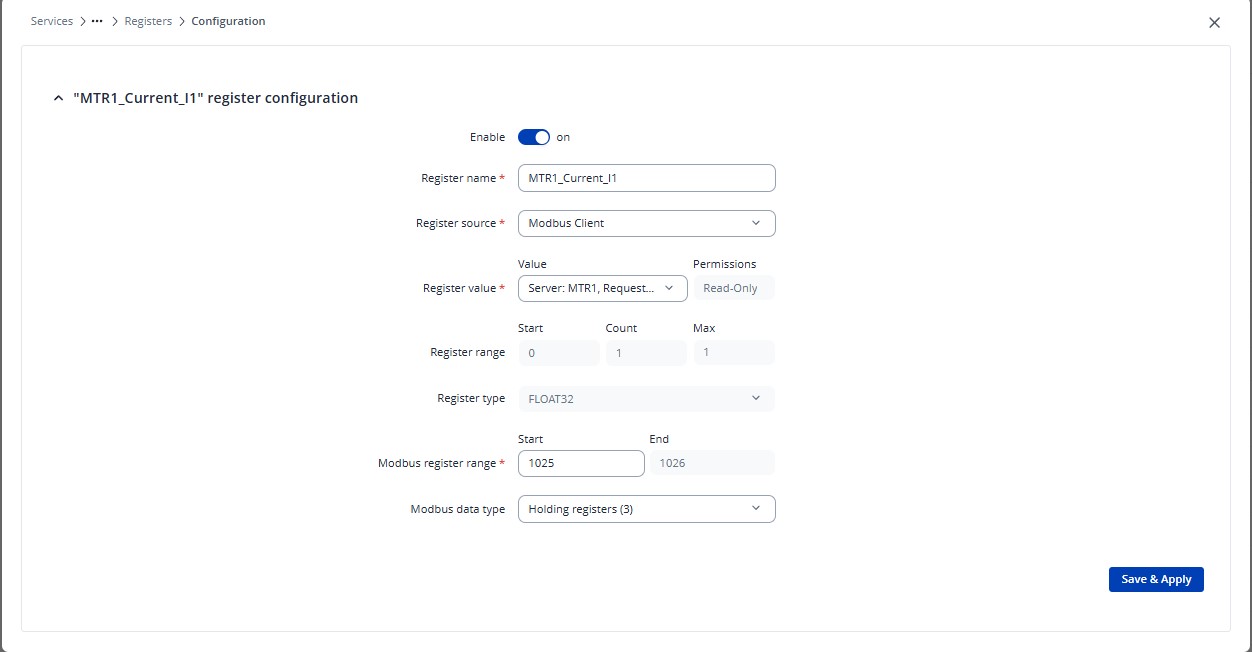This screenshot has height=652, width=1252.
Task: Click the Configuration breadcrumb item
Action: (x=228, y=21)
